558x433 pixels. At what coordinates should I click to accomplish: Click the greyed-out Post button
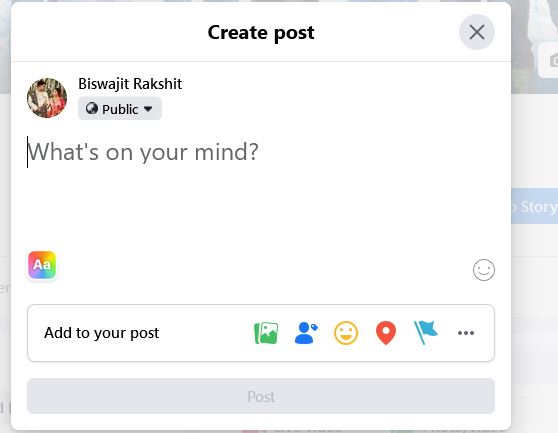click(x=261, y=396)
